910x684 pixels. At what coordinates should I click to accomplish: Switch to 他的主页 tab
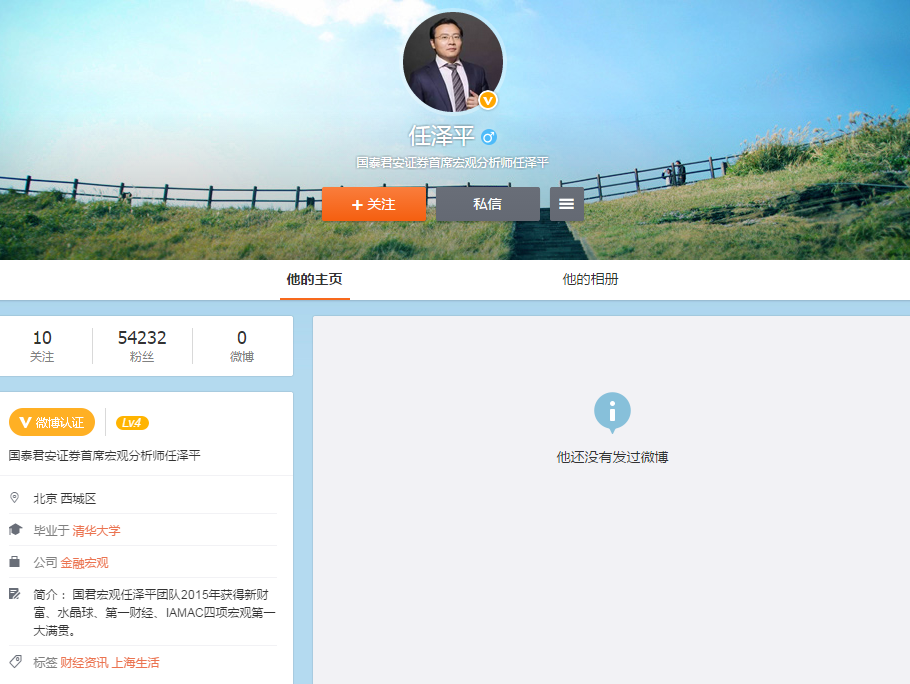pyautogui.click(x=315, y=280)
